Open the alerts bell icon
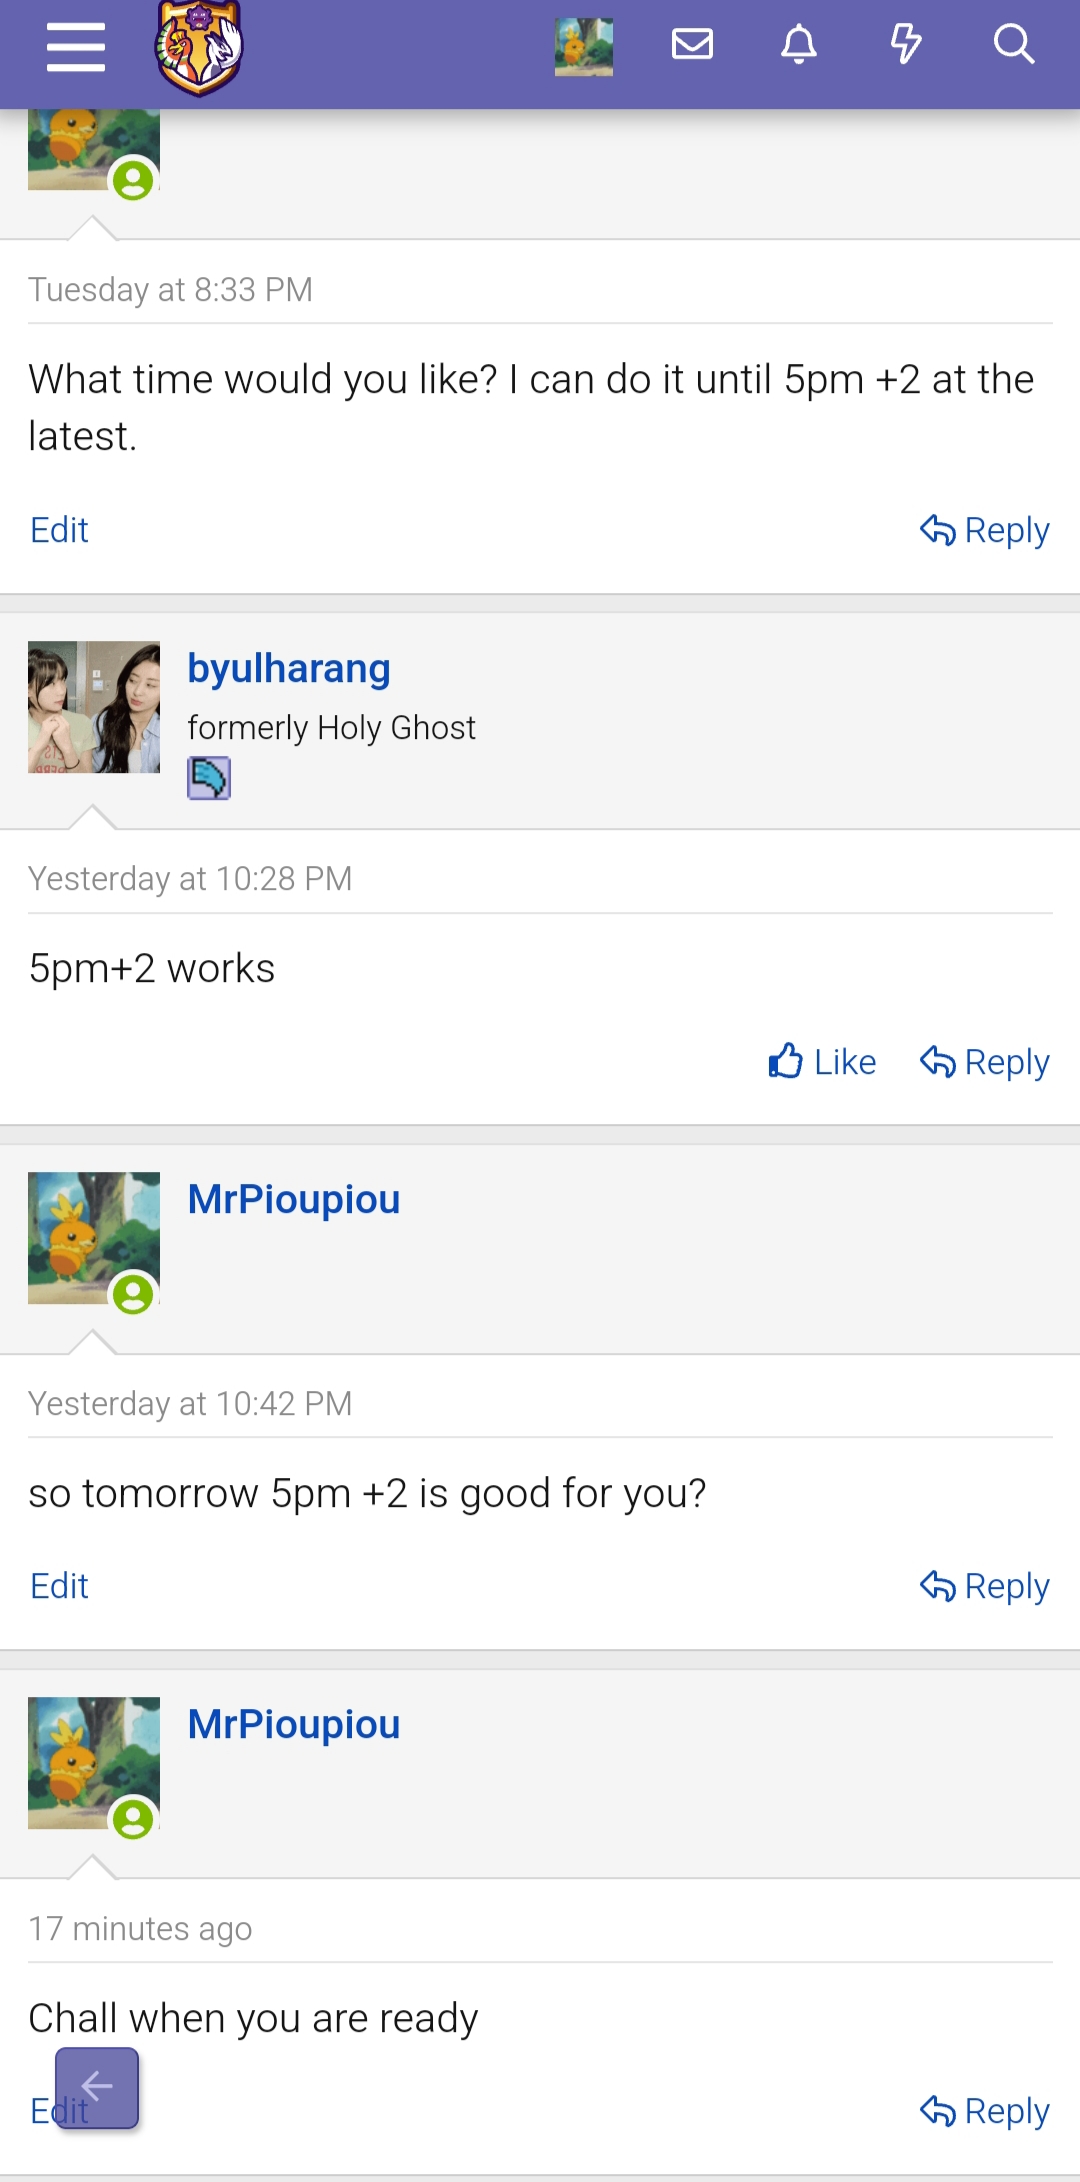Viewport: 1080px width, 2182px height. point(799,45)
